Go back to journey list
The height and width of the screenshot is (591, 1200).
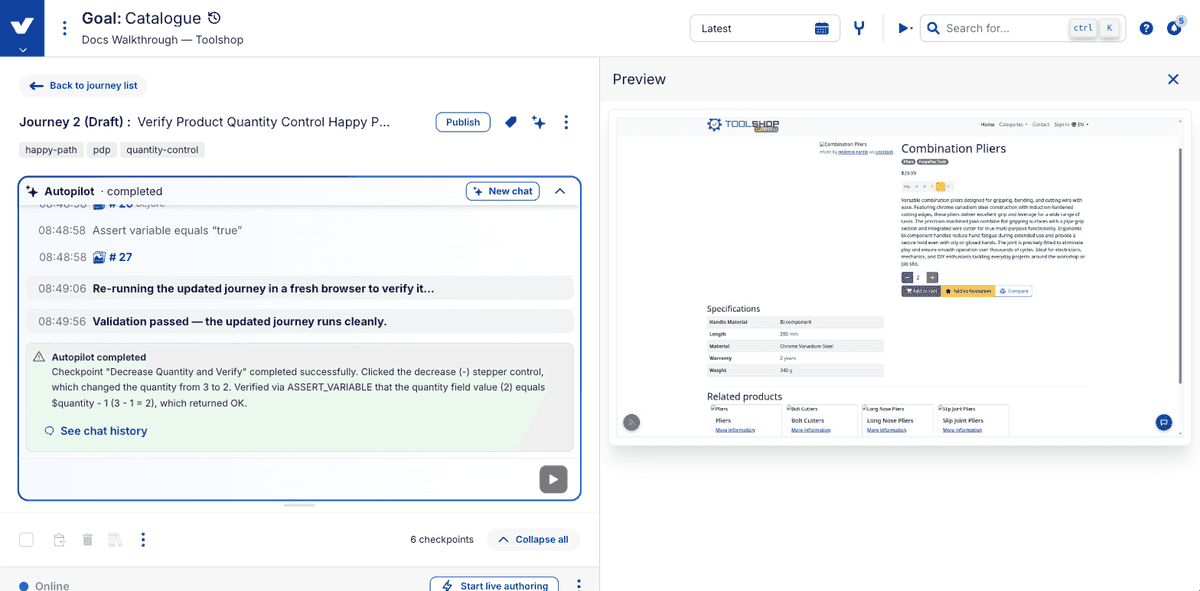coord(83,86)
